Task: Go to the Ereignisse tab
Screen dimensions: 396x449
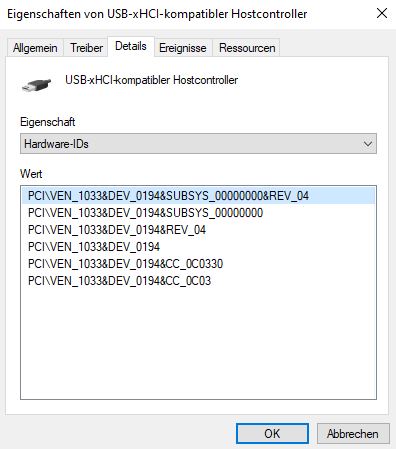Action: (x=183, y=48)
